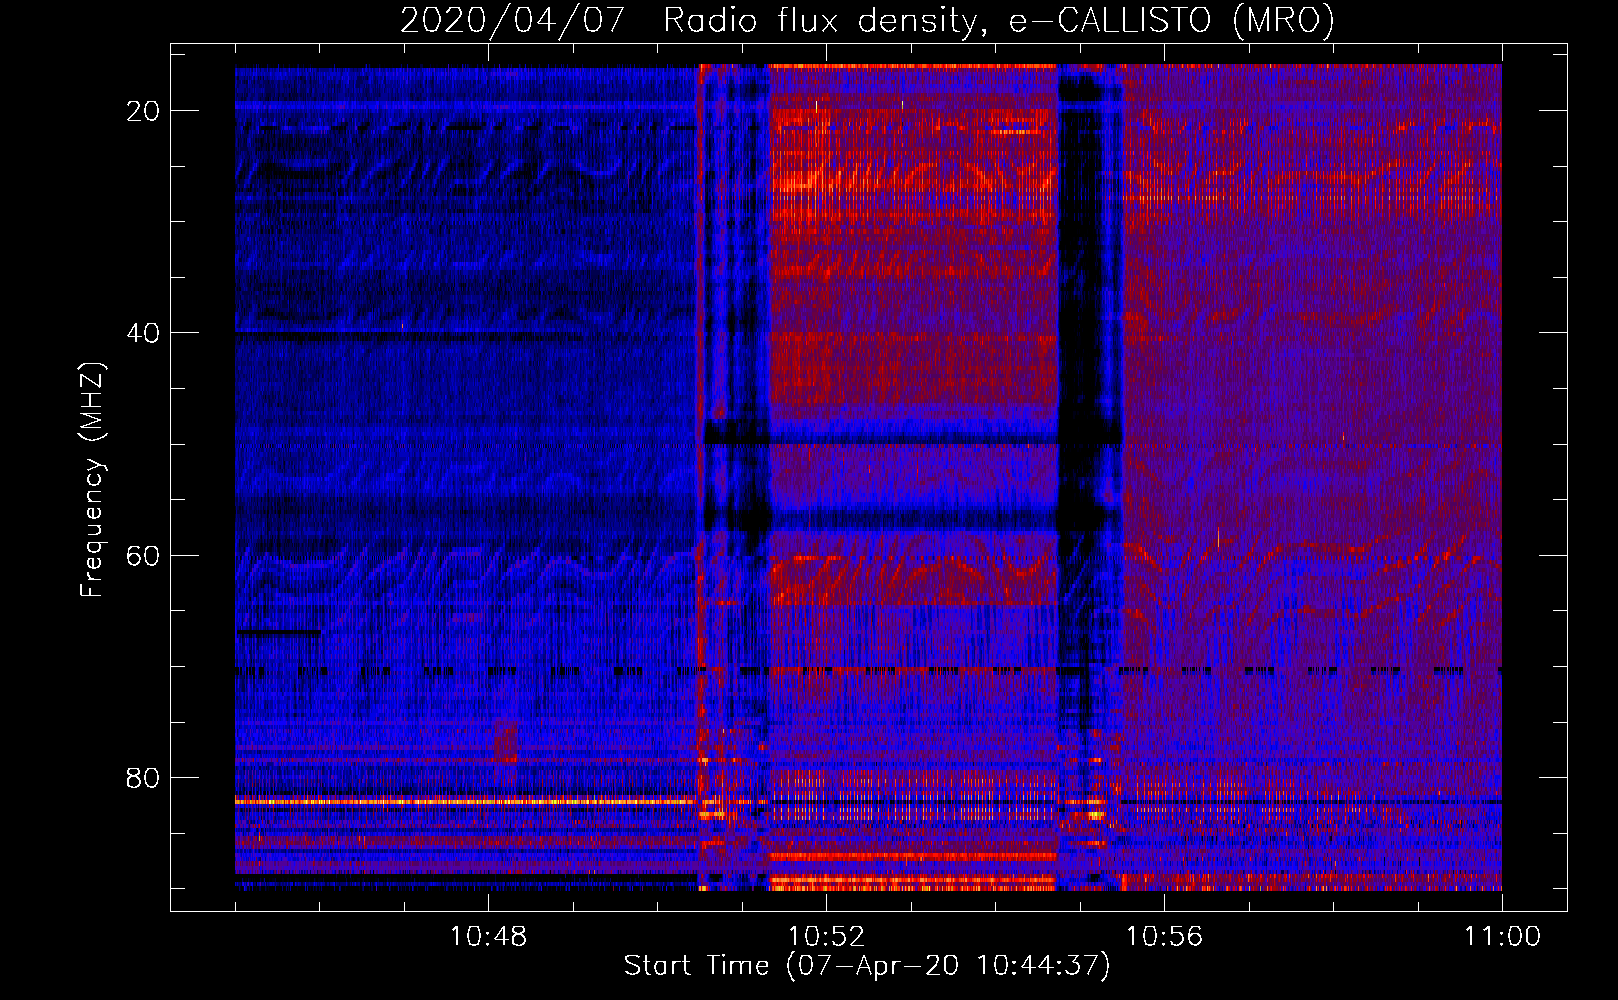Click the '10:48' time tick label
This screenshot has height=1000, width=1618.
488,937
